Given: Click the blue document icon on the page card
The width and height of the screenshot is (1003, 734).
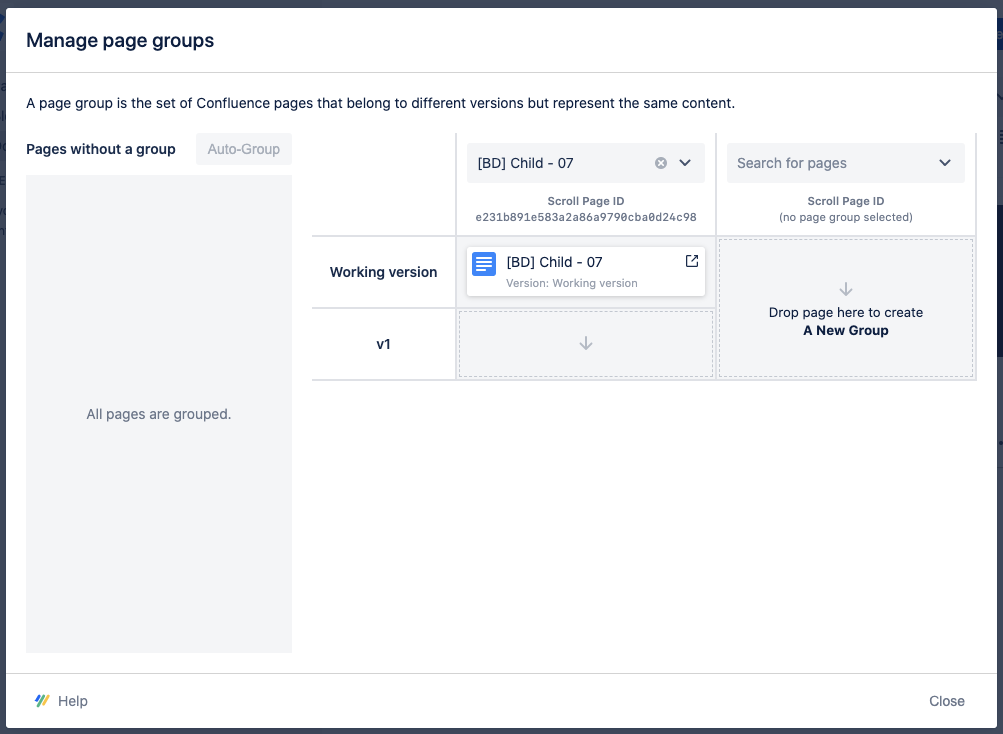Looking at the screenshot, I should pos(484,264).
